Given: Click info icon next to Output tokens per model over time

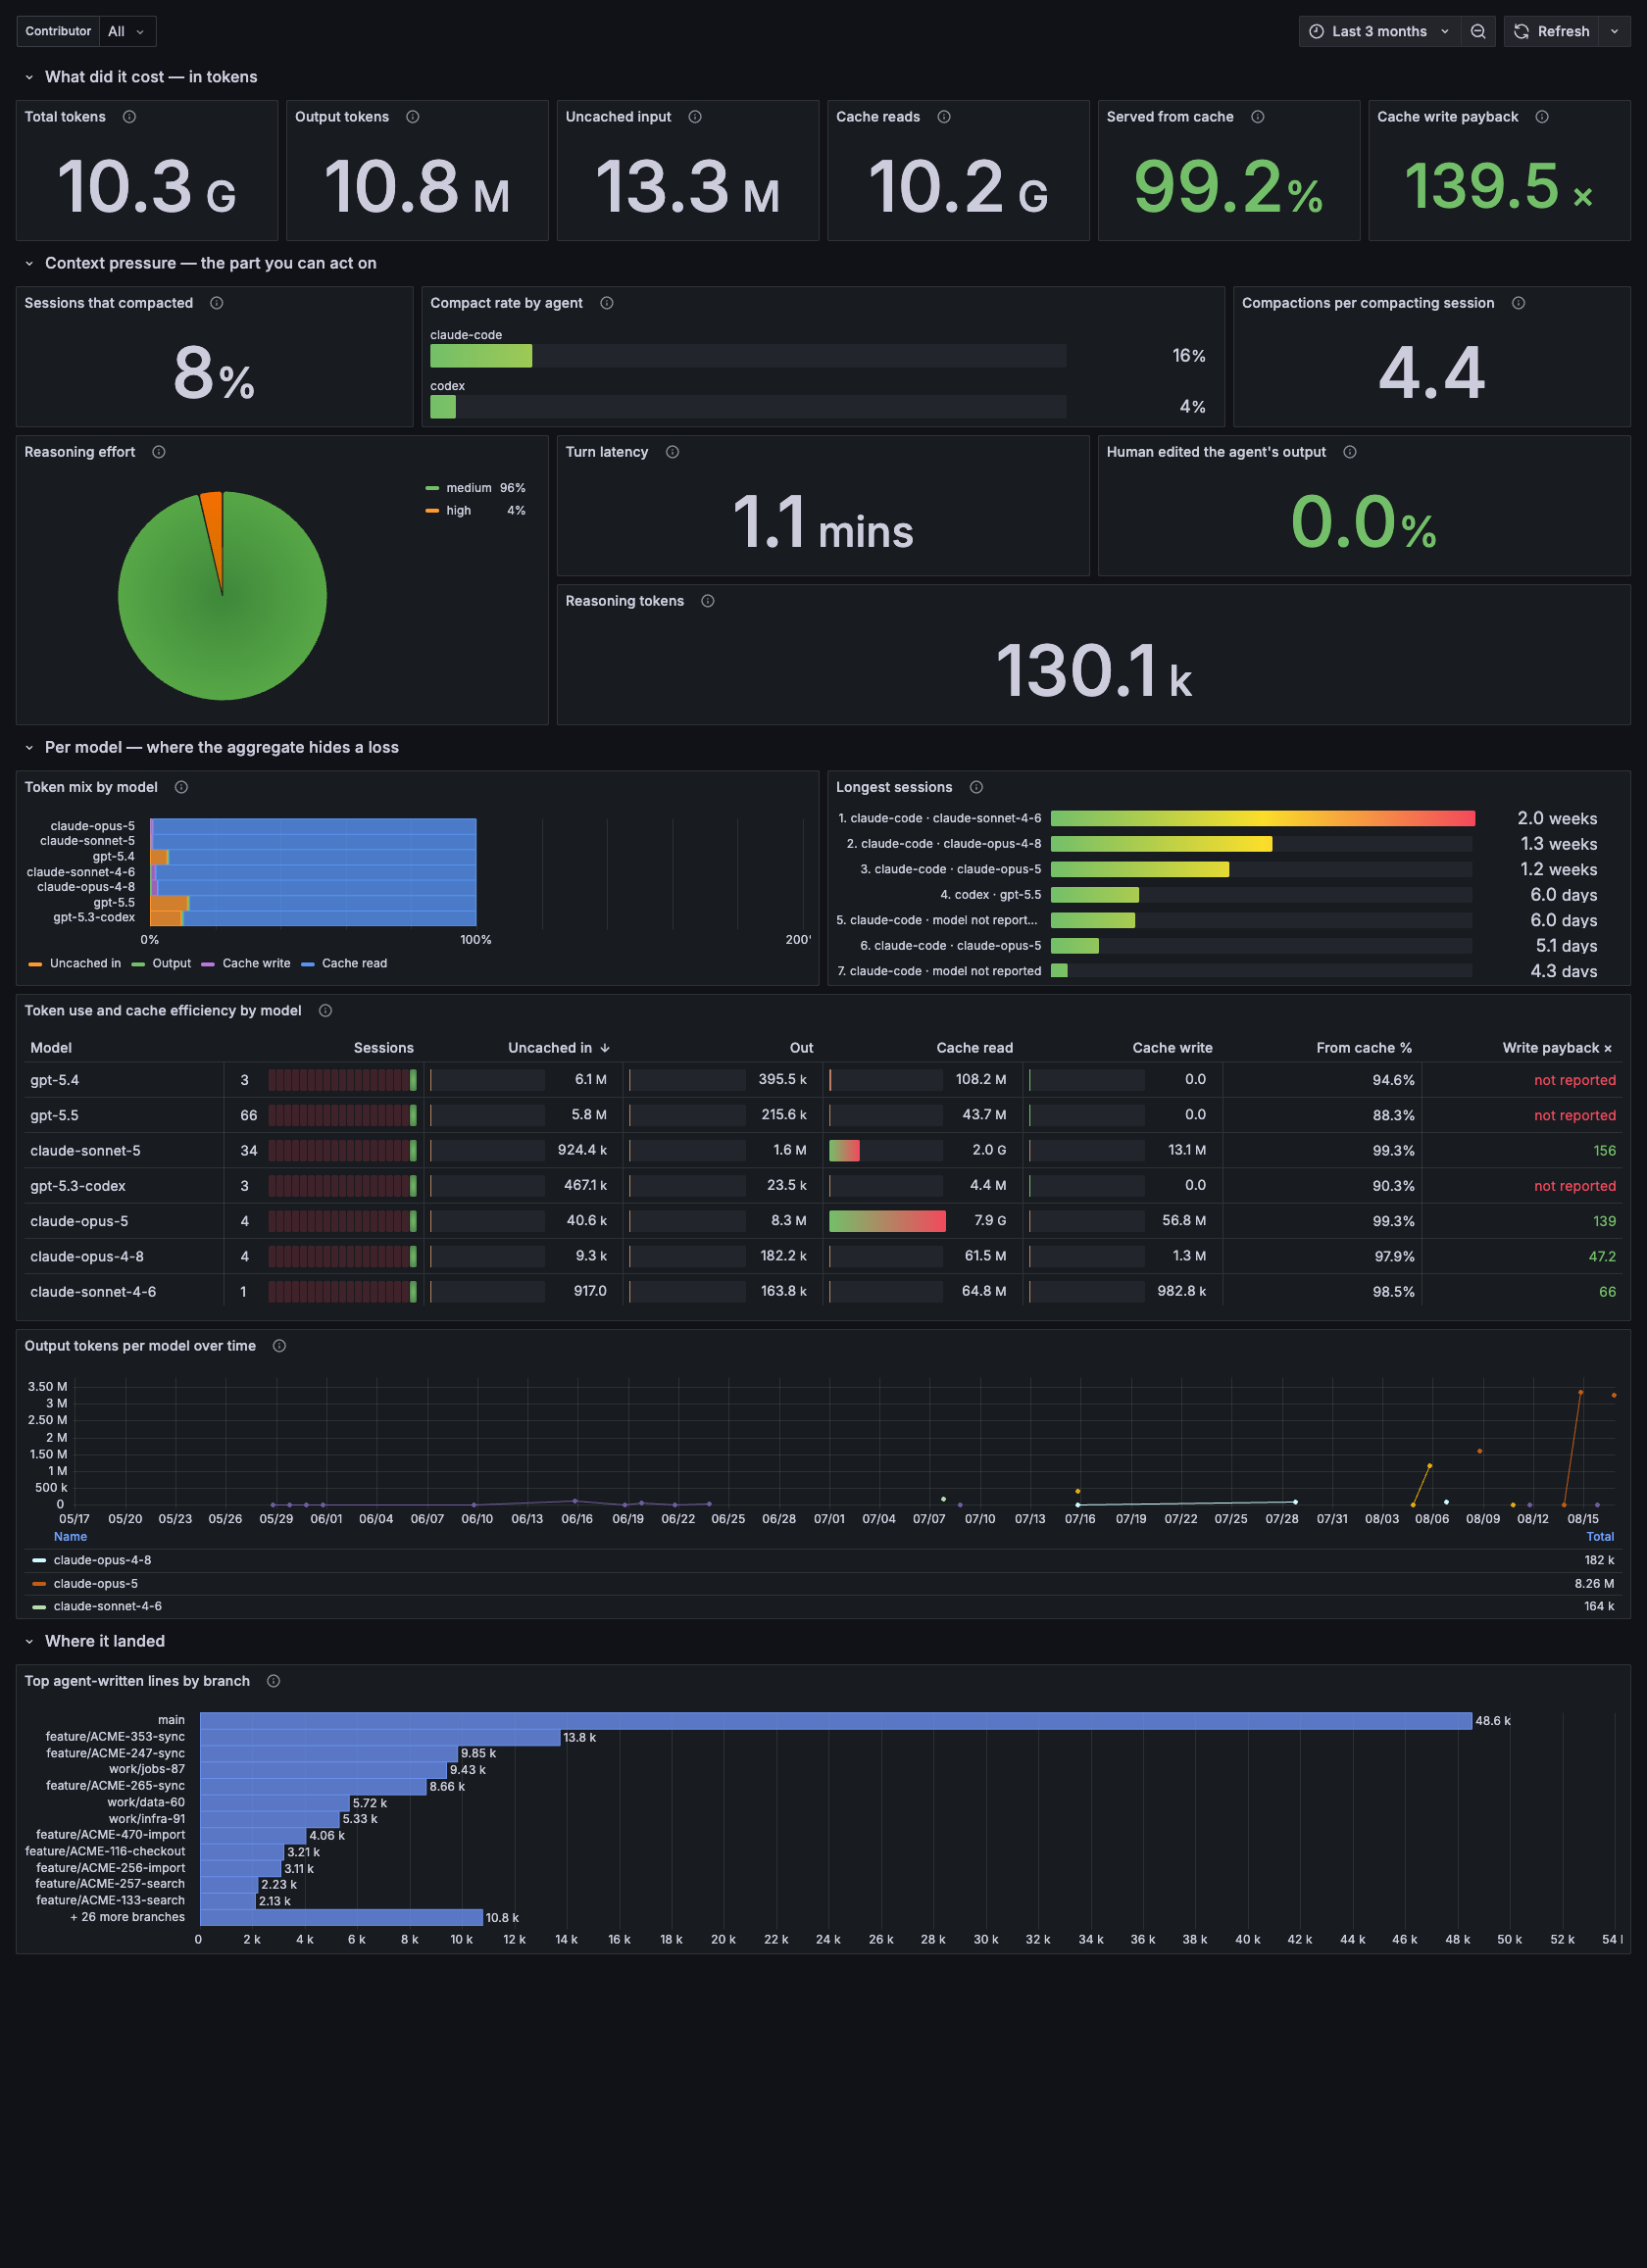Looking at the screenshot, I should click(280, 1346).
